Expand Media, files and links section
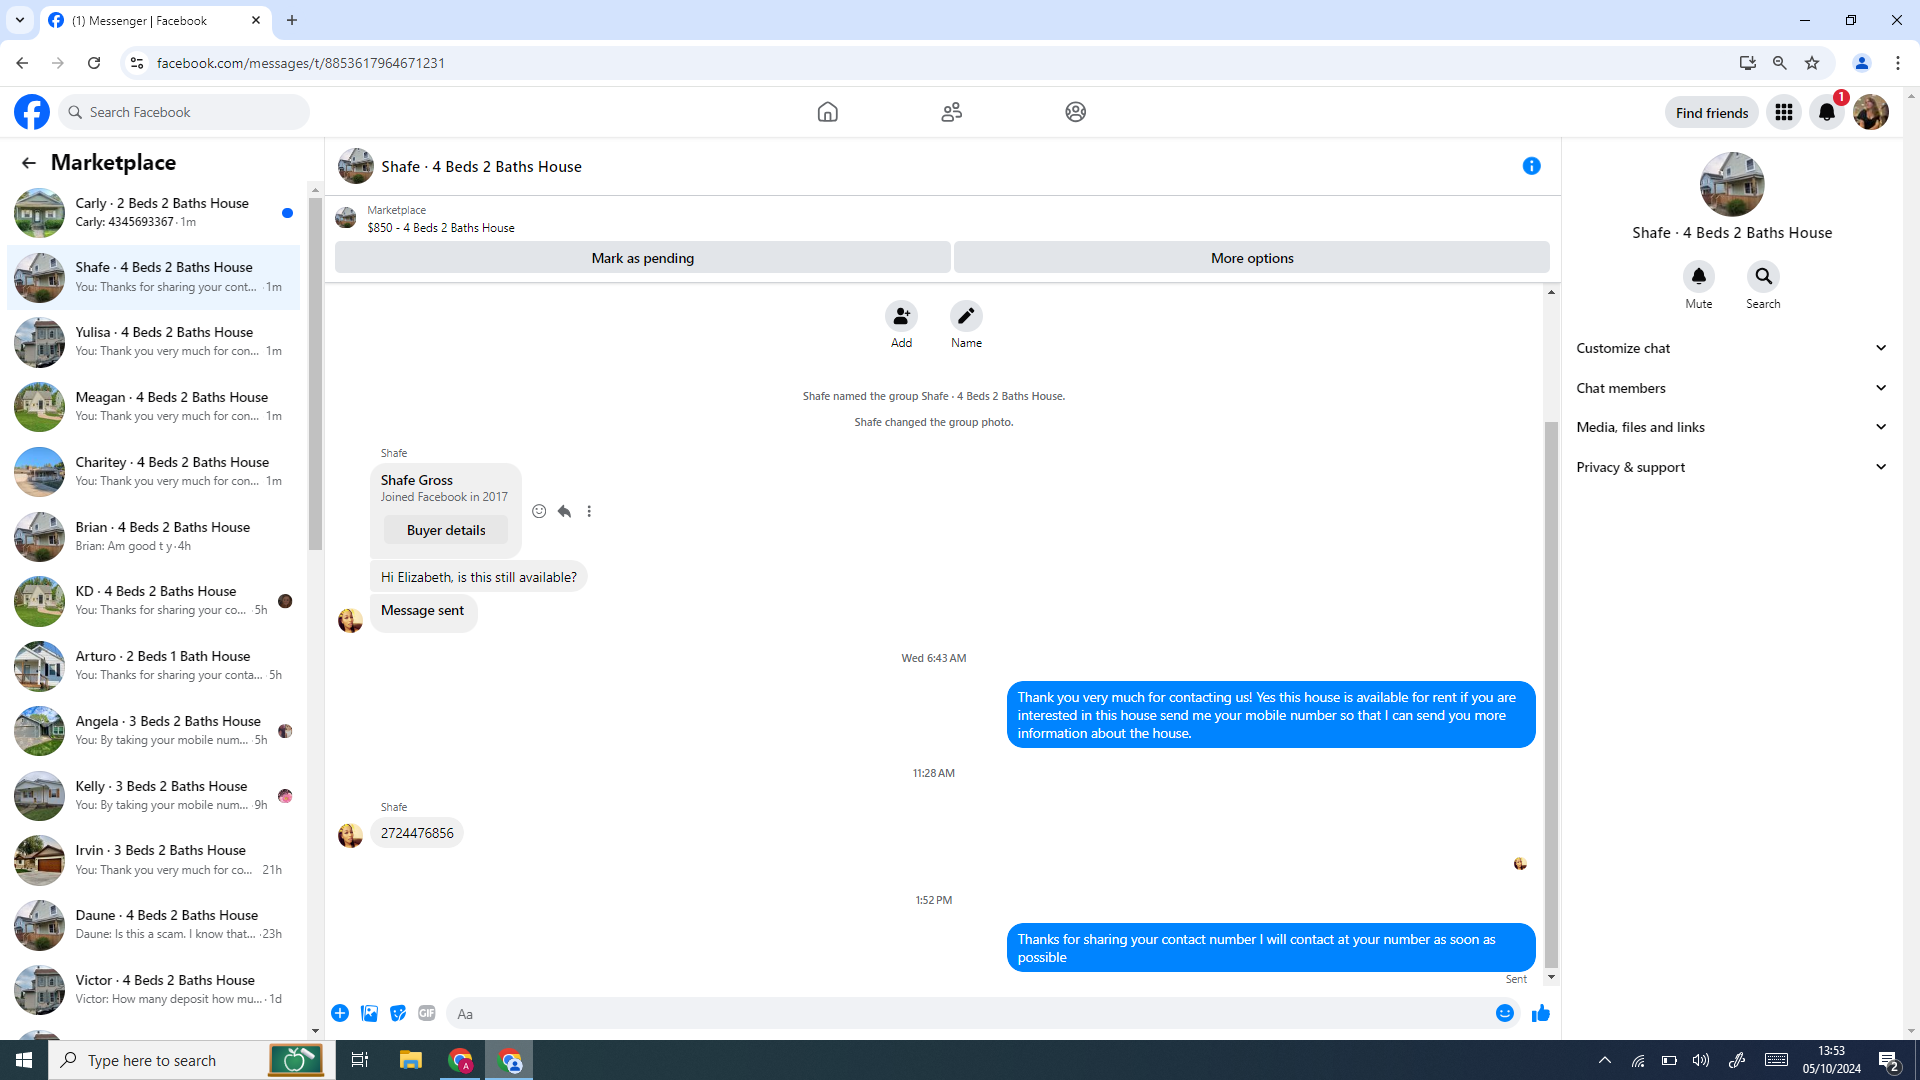 1731,427
